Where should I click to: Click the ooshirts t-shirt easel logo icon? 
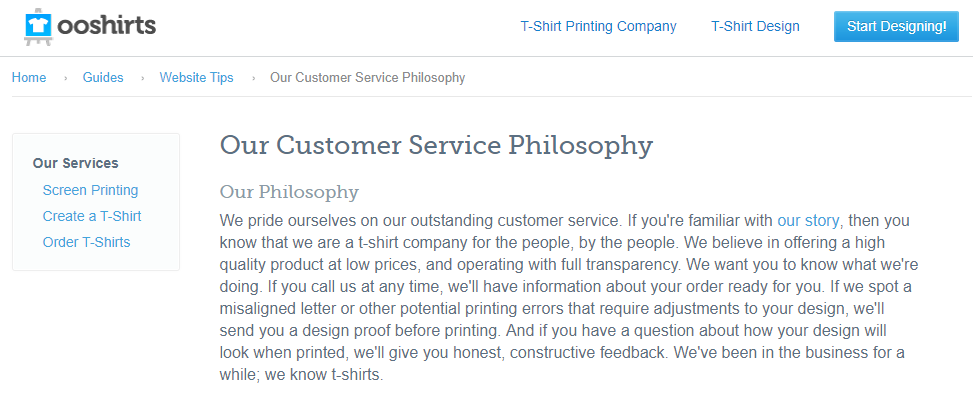click(x=39, y=27)
